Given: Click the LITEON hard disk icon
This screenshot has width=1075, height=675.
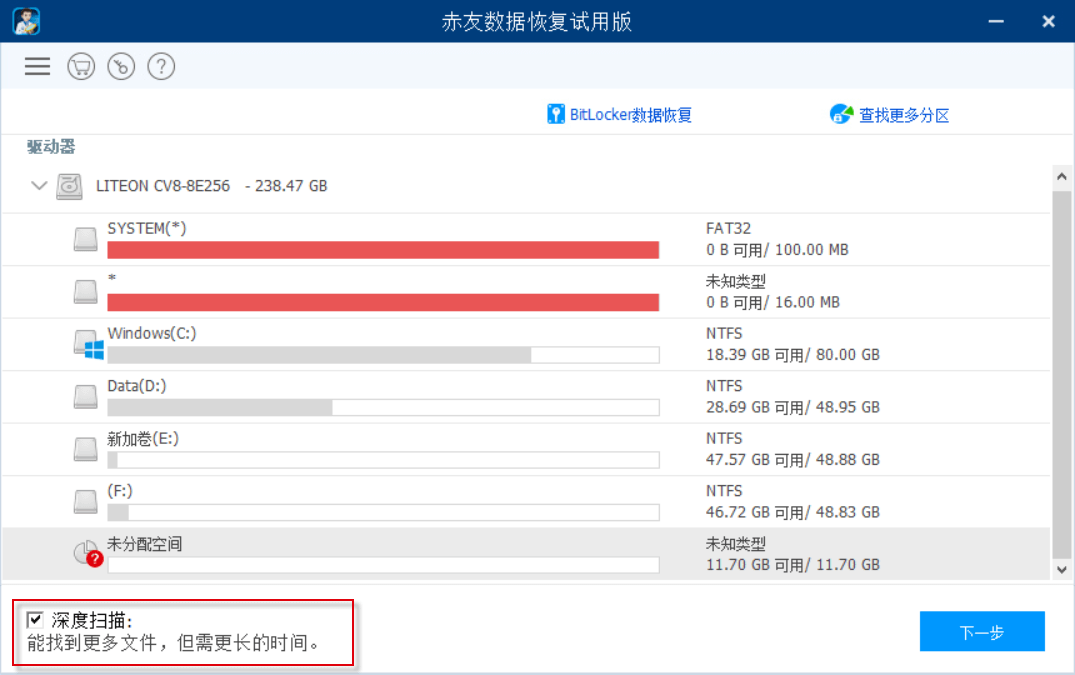Looking at the screenshot, I should 69,186.
